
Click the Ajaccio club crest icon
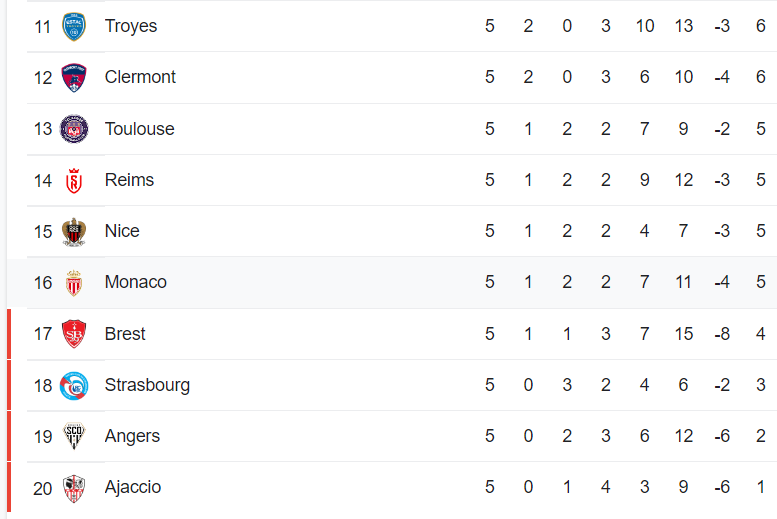tap(74, 488)
